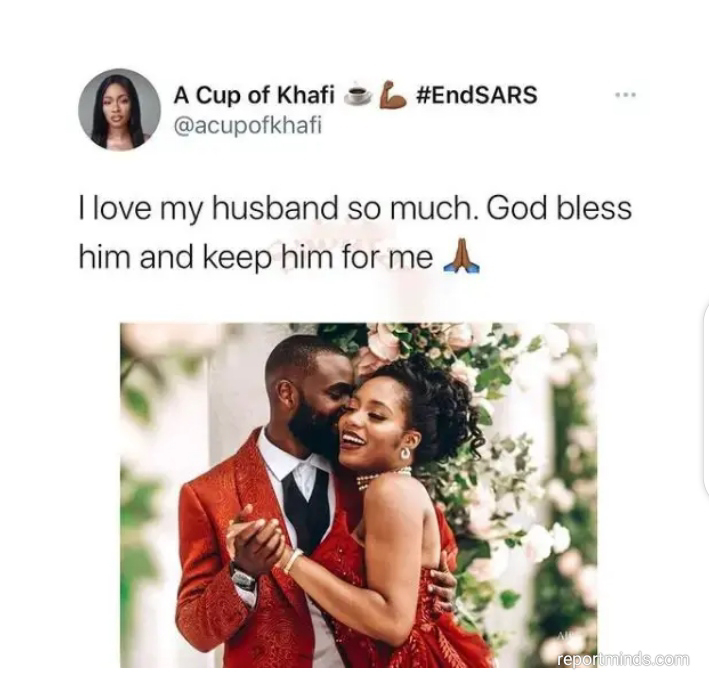This screenshot has height=692, width=709.
Task: Click the flexed bicep emoji beside the name
Action: point(392,95)
